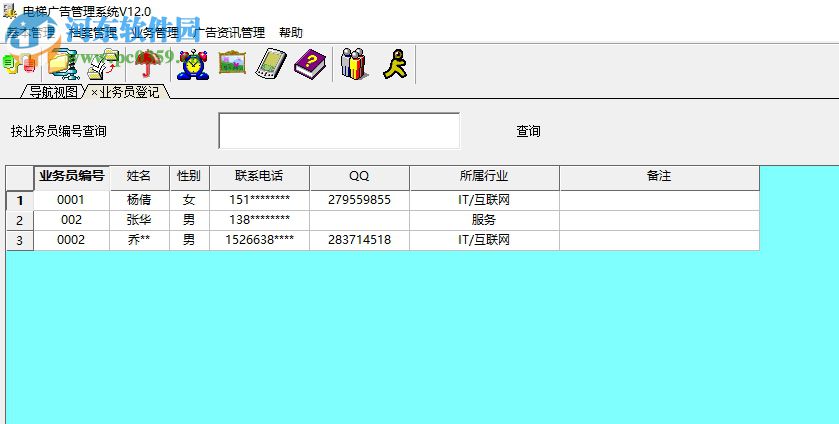Screen dimensions: 839x424
Task: Click the name cell 杨倩
Action: pyautogui.click(x=139, y=200)
